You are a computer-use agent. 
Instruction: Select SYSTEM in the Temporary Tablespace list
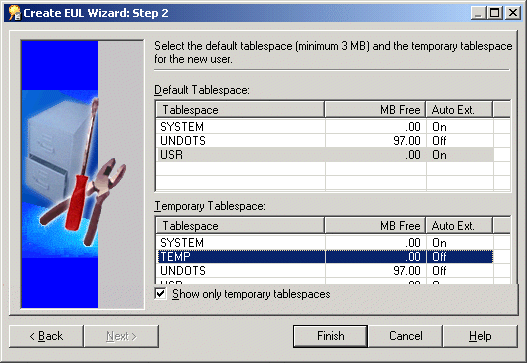coord(325,243)
